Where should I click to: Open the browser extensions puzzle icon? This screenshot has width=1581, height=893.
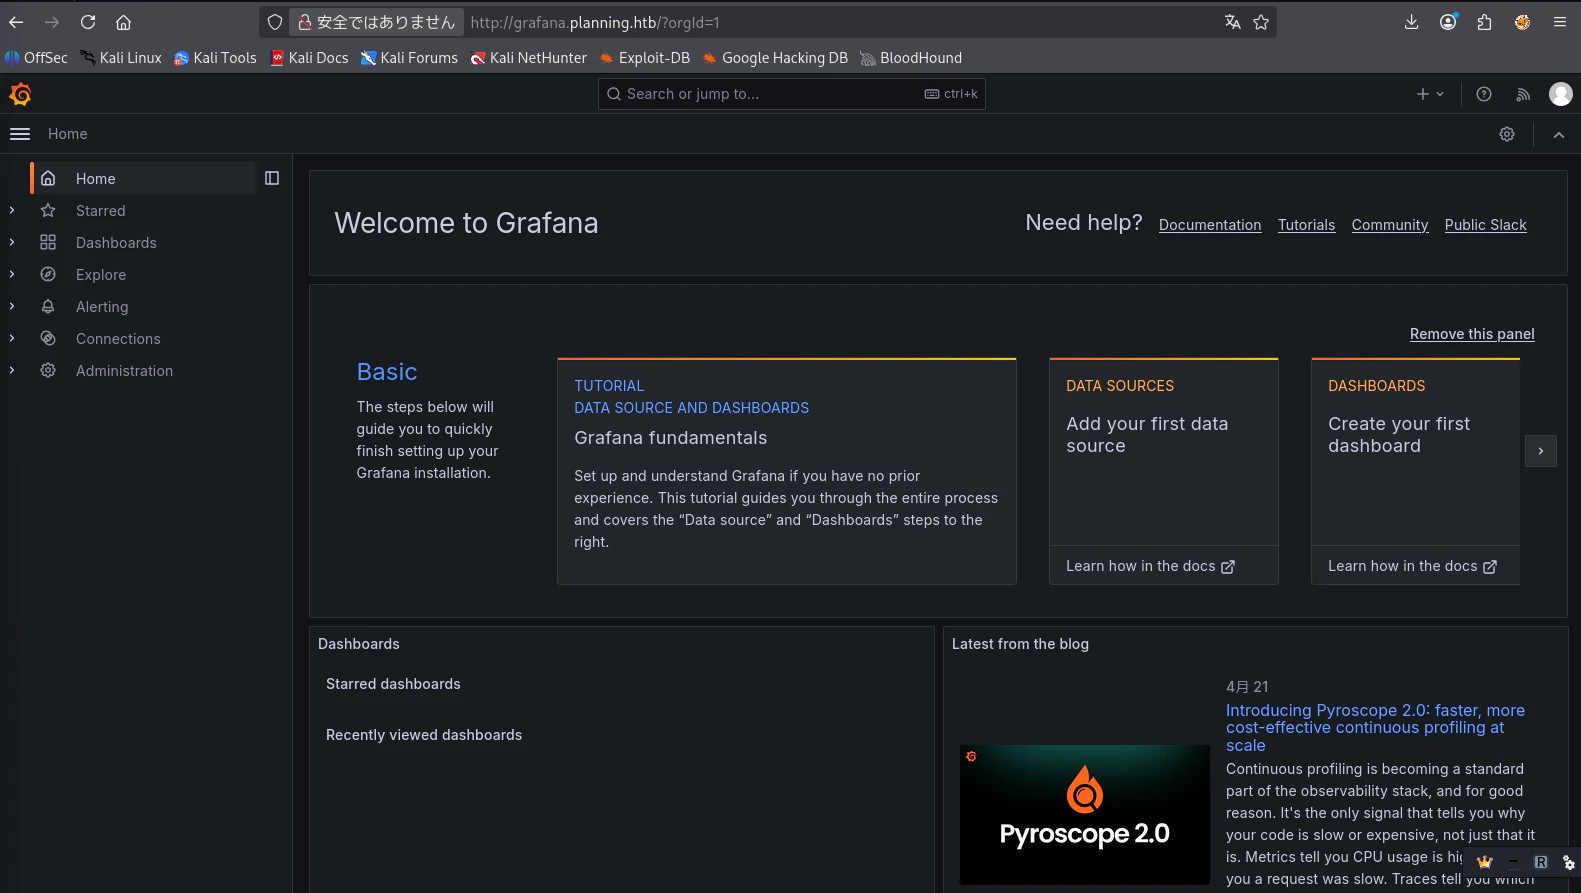pyautogui.click(x=1485, y=22)
